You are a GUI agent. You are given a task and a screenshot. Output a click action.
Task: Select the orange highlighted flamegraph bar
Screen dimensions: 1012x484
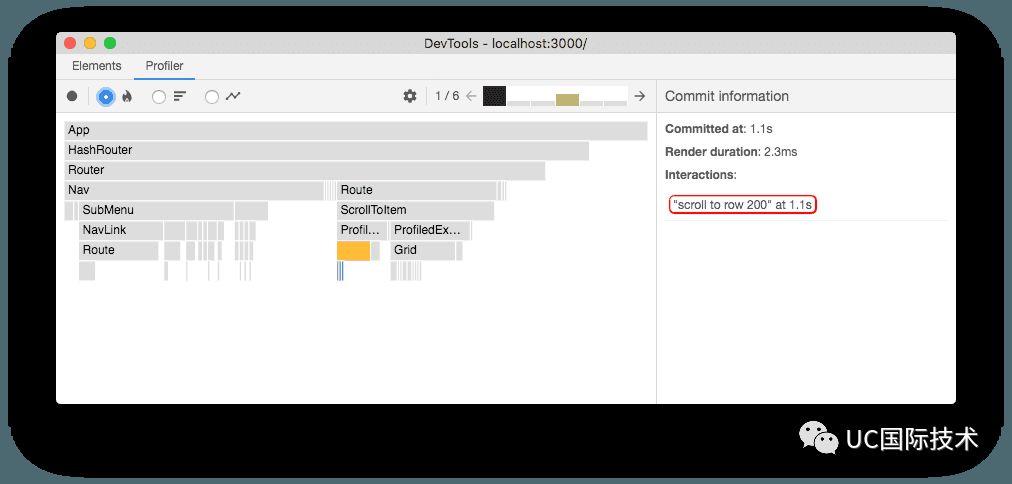pos(354,250)
